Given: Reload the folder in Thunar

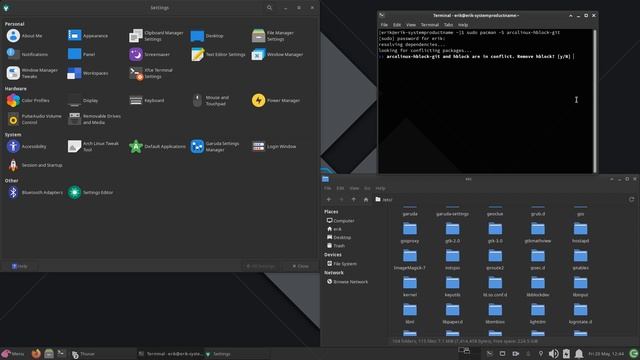Looking at the screenshot, I should pos(631,199).
